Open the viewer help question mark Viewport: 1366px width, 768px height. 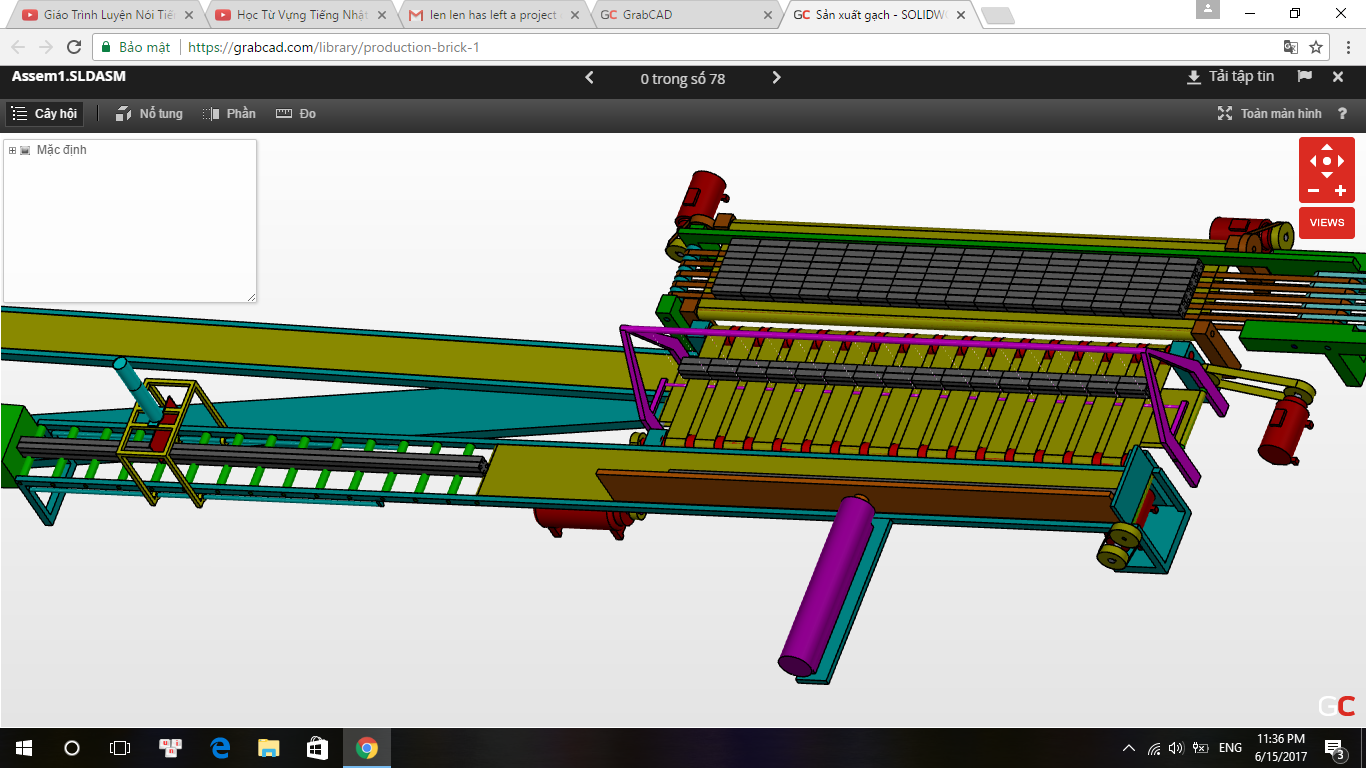(x=1343, y=114)
